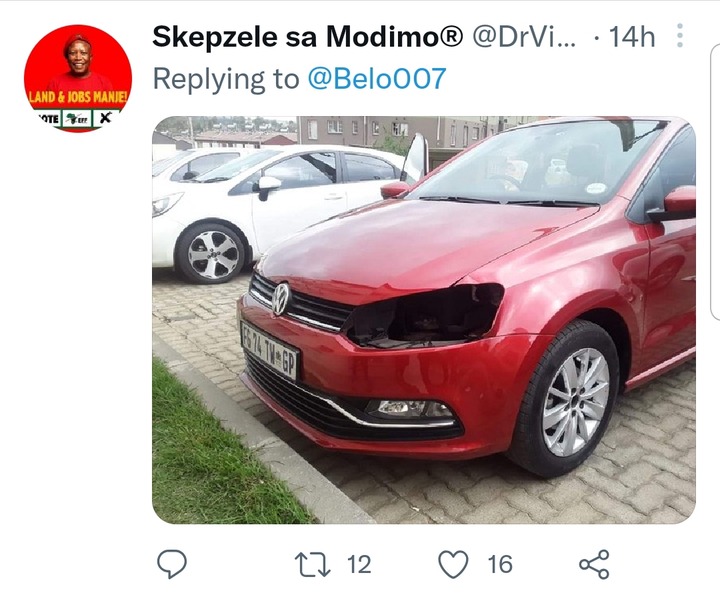The width and height of the screenshot is (720, 593).
Task: View the like count of 16
Action: click(500, 565)
